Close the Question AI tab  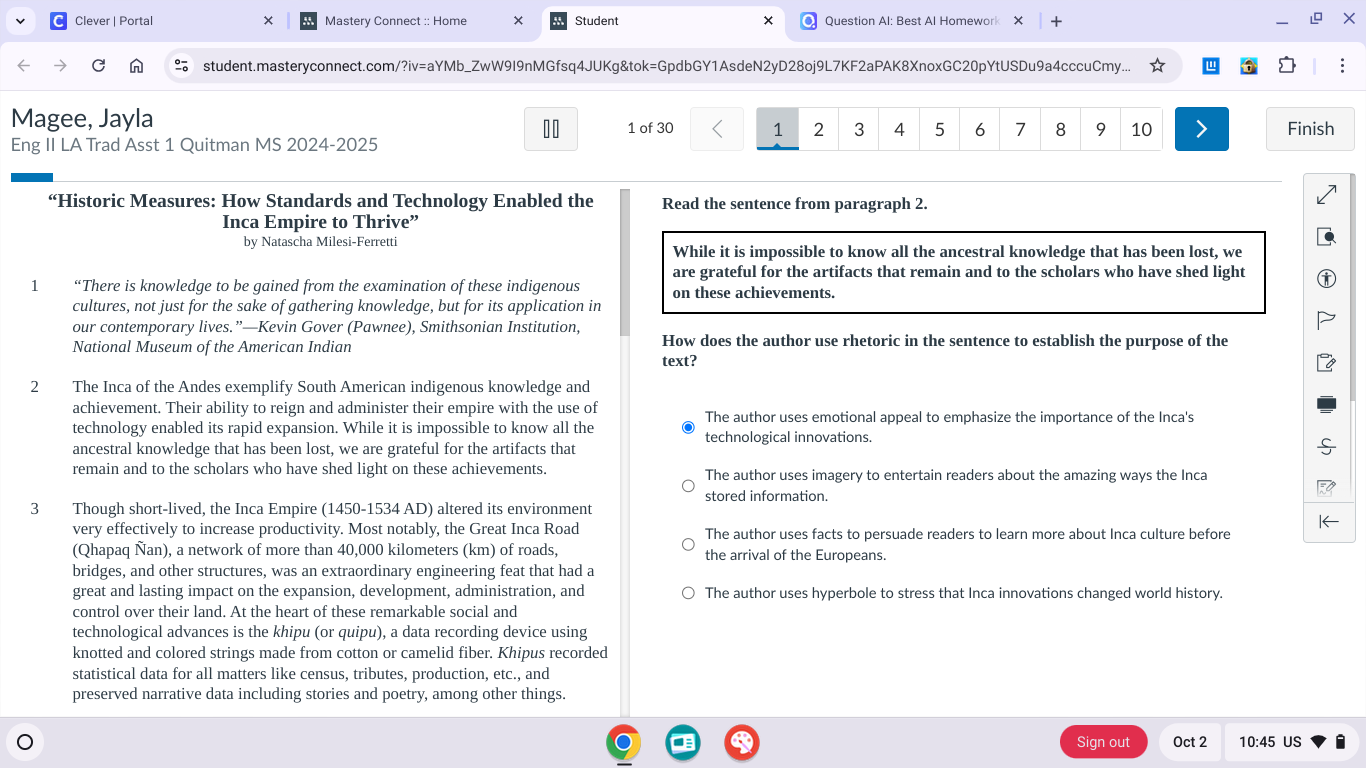coord(1018,21)
